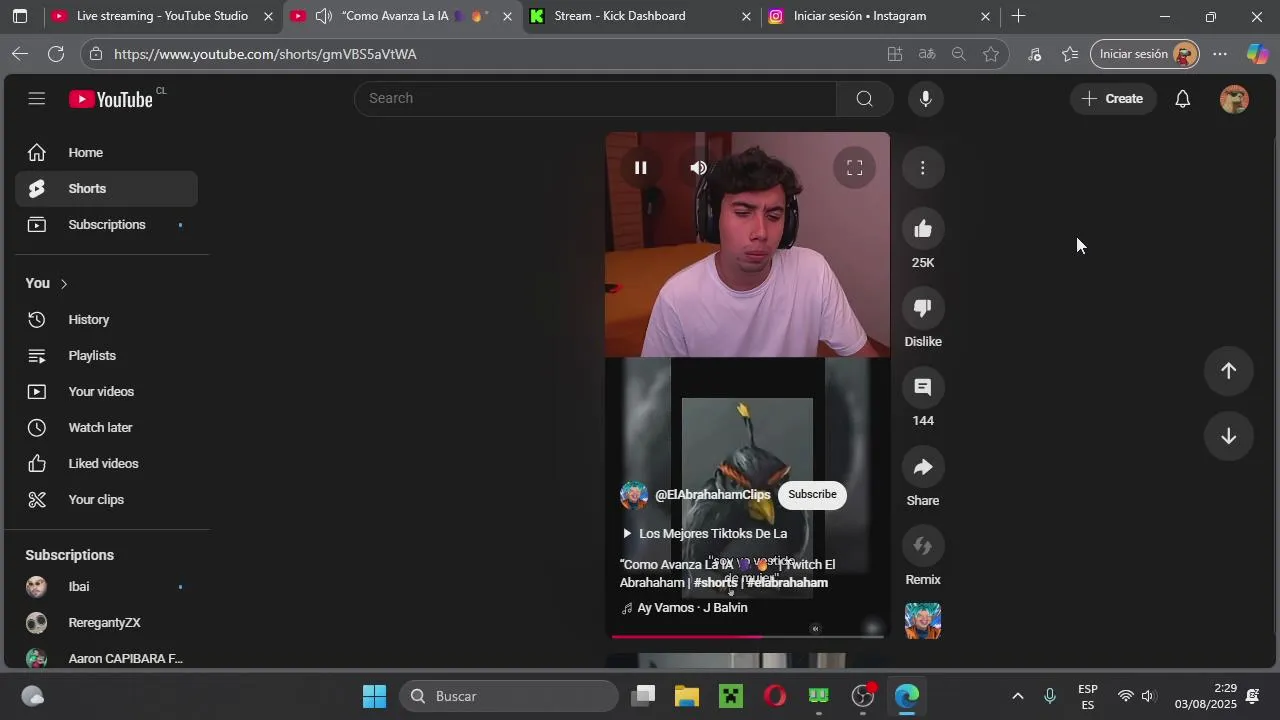Subscribe to @ElAbrahahamClips
The image size is (1280, 720).
(x=812, y=494)
